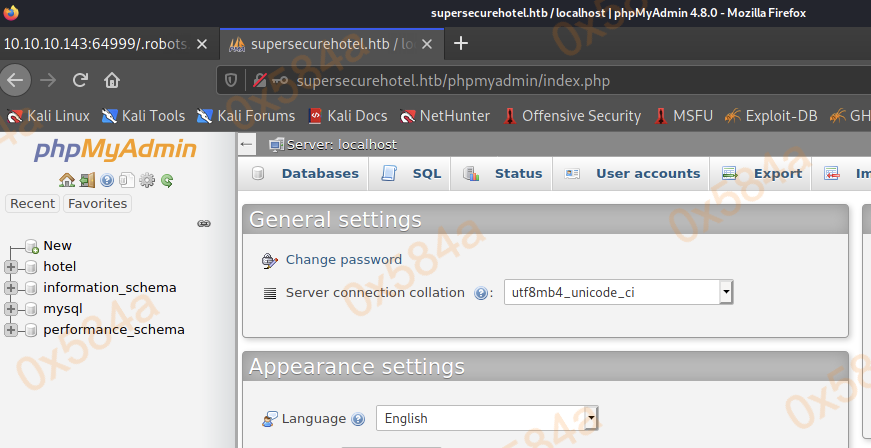Image resolution: width=871 pixels, height=448 pixels.
Task: Click the phpMyAdmin Home icon
Action: (x=67, y=181)
